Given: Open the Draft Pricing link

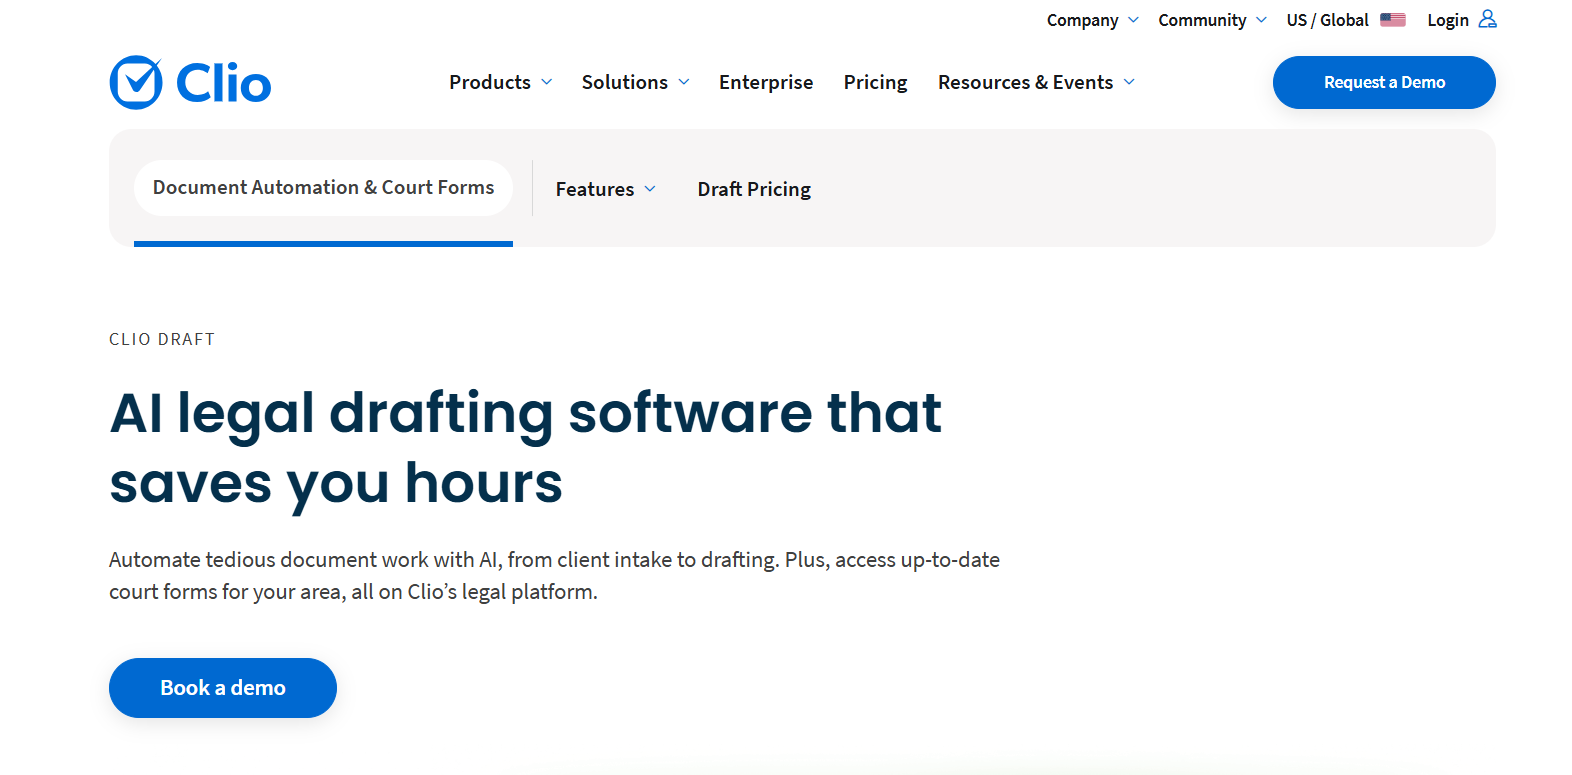Looking at the screenshot, I should pos(754,189).
